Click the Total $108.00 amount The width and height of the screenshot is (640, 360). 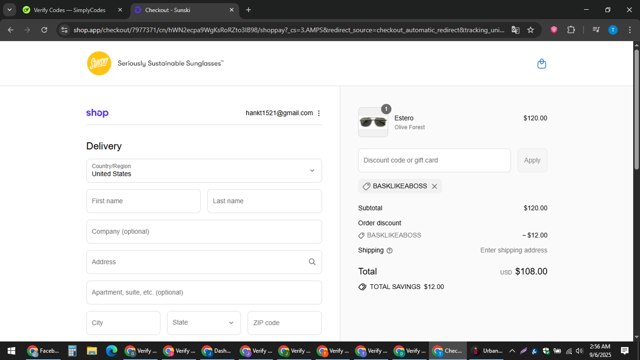(x=531, y=271)
